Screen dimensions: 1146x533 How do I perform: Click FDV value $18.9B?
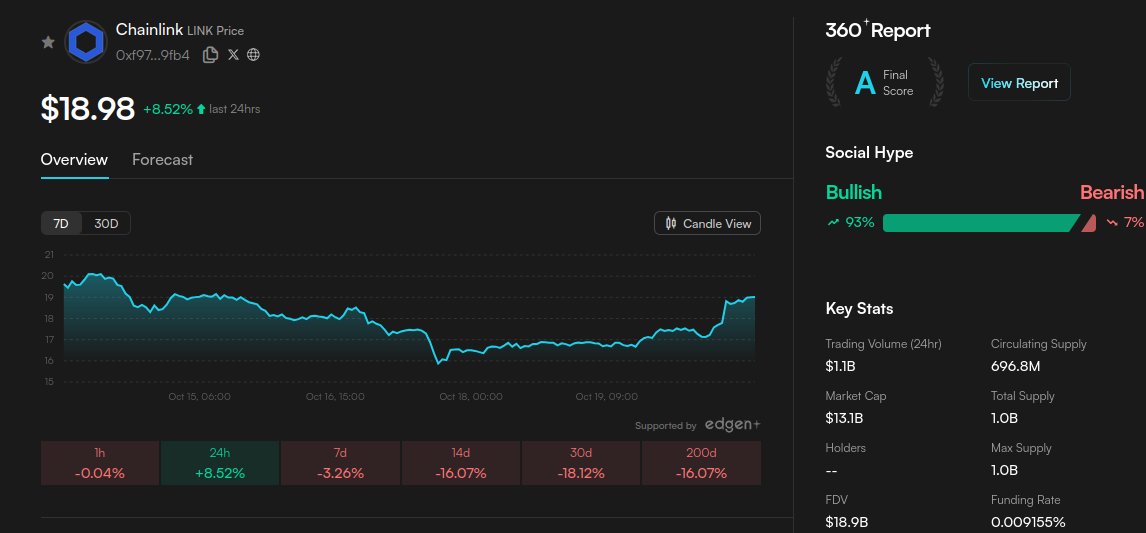coord(846,522)
